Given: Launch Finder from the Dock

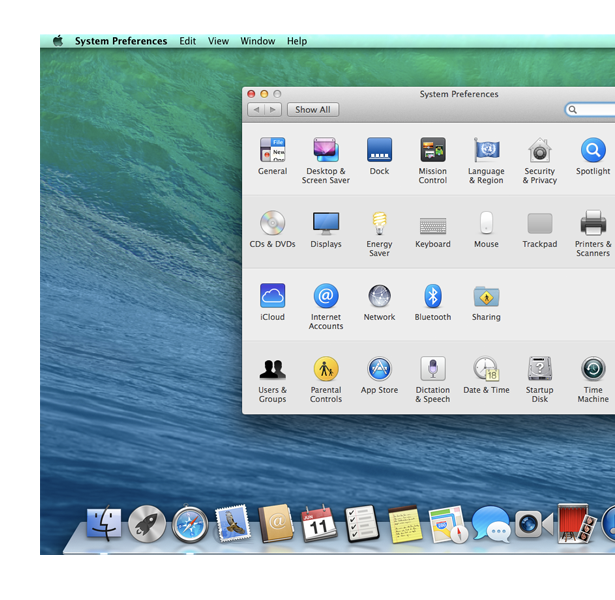Looking at the screenshot, I should pos(104,524).
